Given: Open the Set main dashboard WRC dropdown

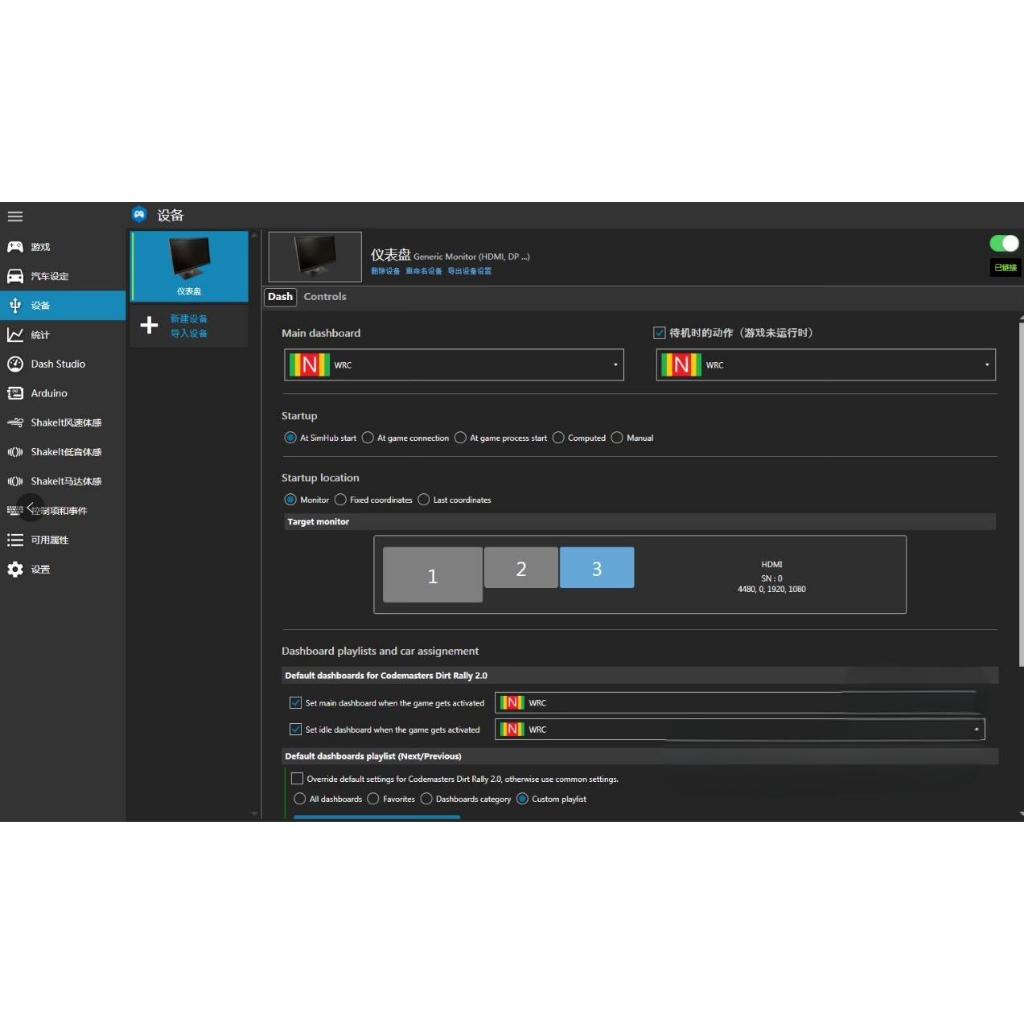Looking at the screenshot, I should [739, 703].
